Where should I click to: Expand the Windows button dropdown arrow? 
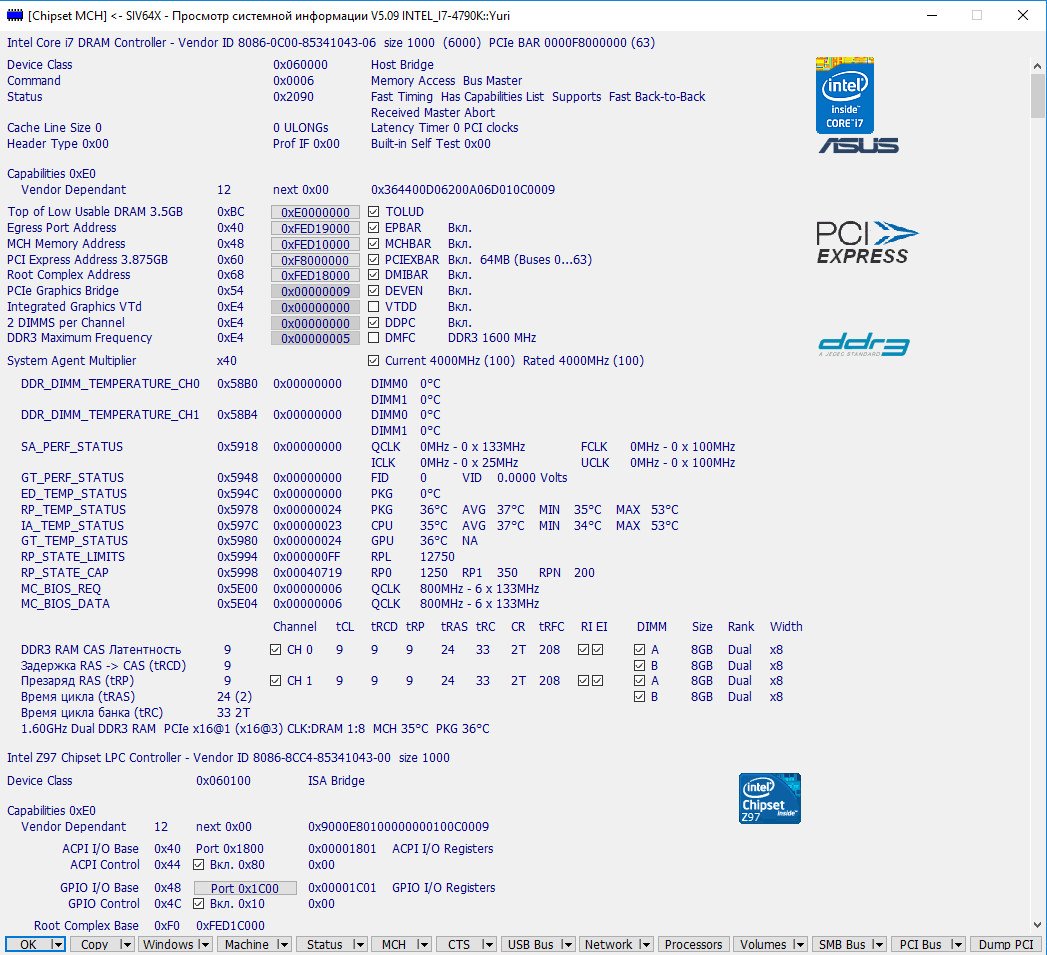tap(204, 944)
